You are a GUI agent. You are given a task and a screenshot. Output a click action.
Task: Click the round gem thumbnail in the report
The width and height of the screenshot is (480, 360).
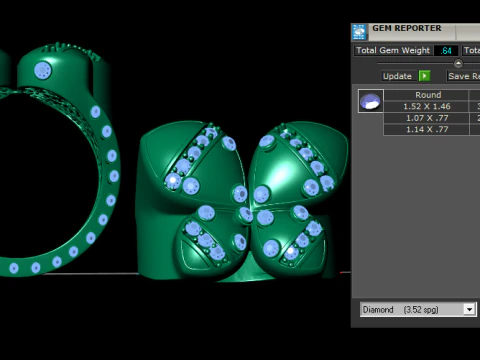click(x=371, y=101)
